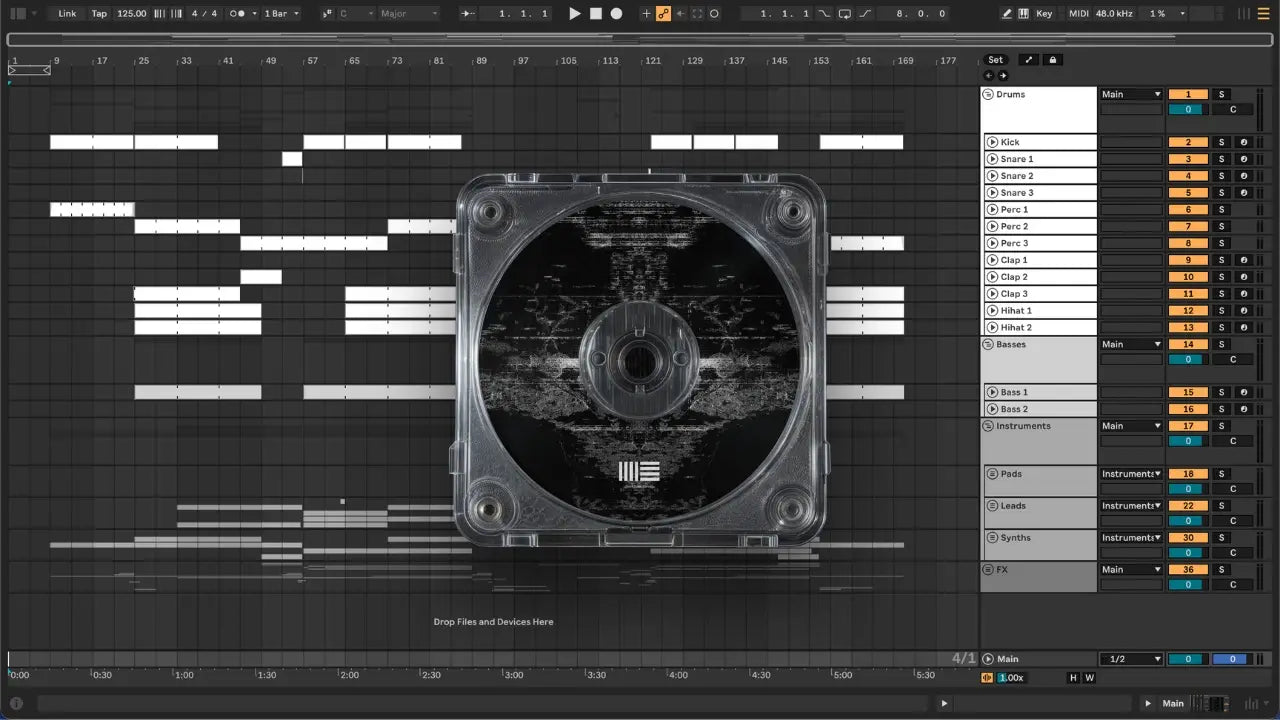Unfold the Kick track

point(992,142)
